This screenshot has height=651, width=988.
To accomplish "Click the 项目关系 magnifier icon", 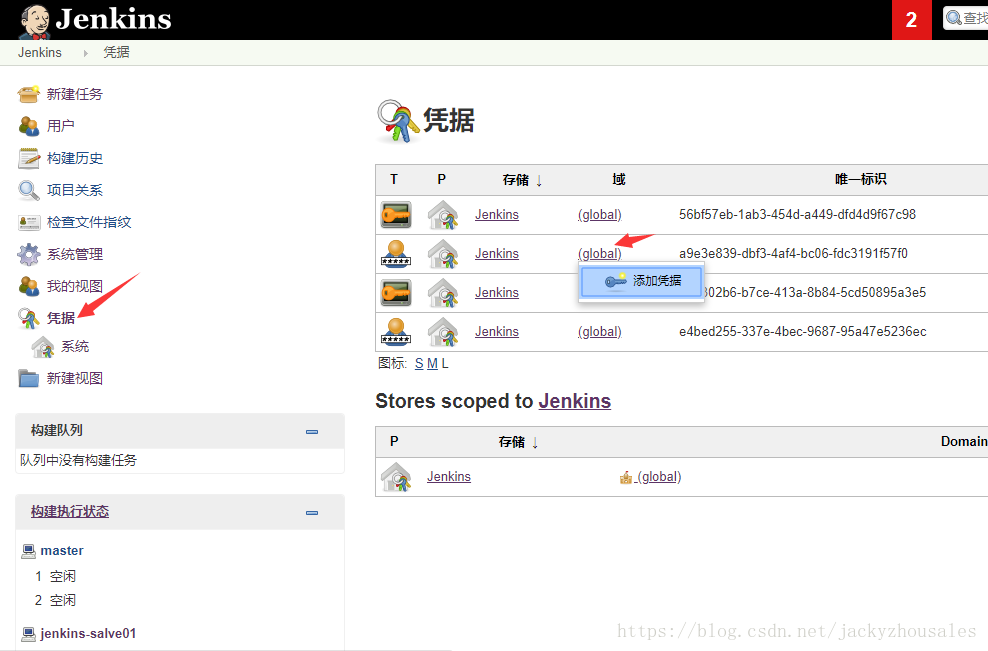I will coord(28,190).
